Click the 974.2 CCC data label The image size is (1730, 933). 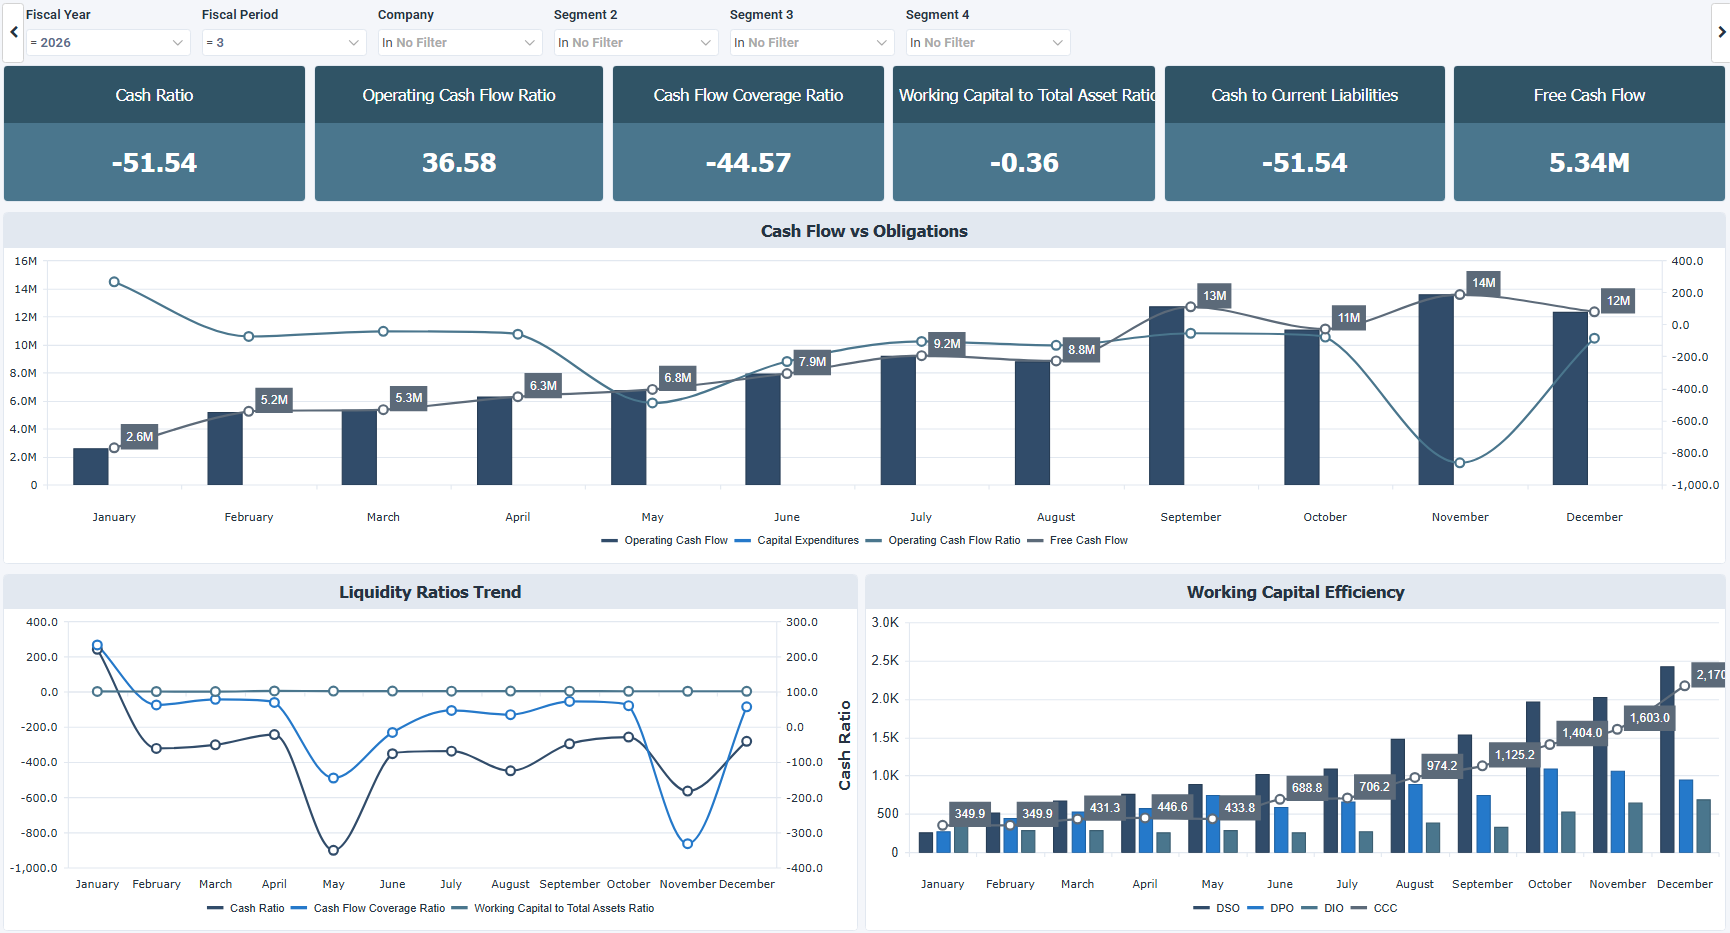1442,766
